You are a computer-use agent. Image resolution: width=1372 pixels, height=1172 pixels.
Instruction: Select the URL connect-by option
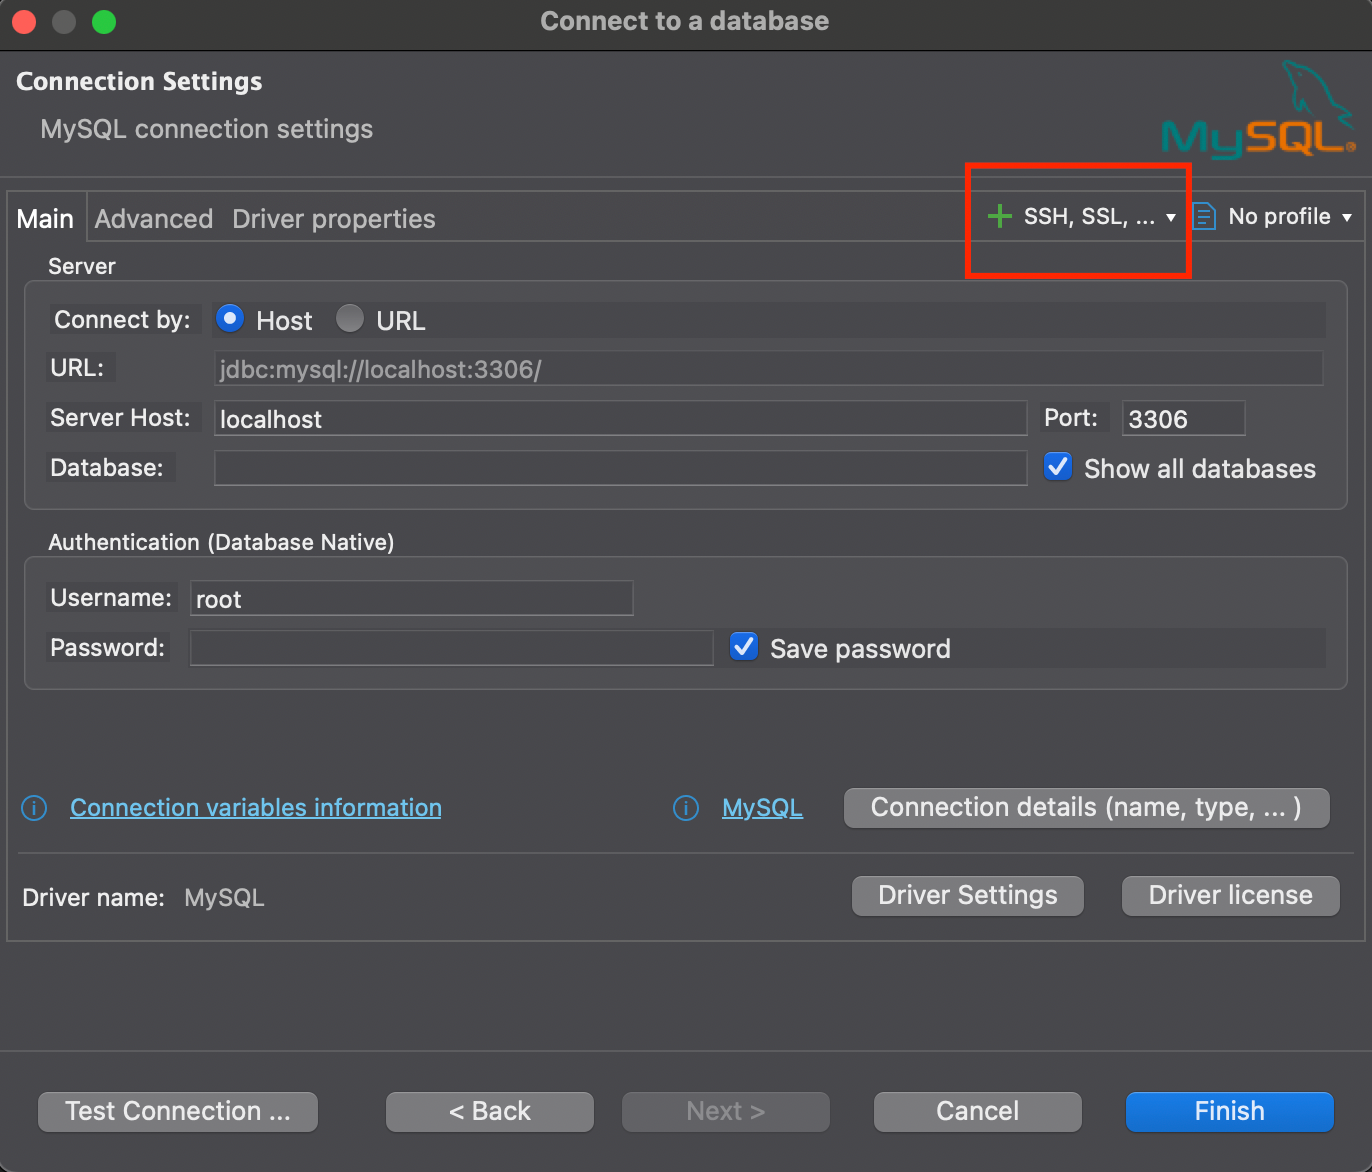tap(350, 319)
